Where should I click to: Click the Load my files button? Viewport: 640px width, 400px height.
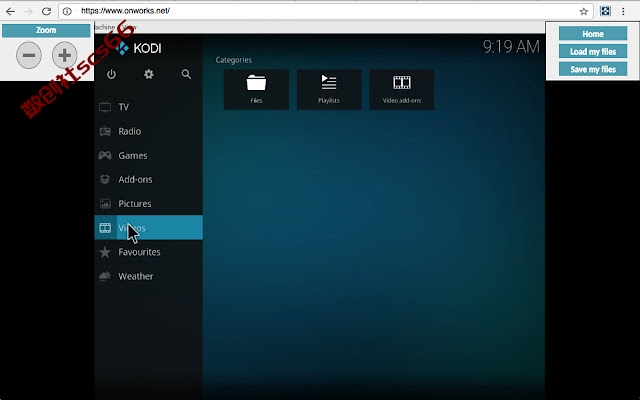pos(593,51)
